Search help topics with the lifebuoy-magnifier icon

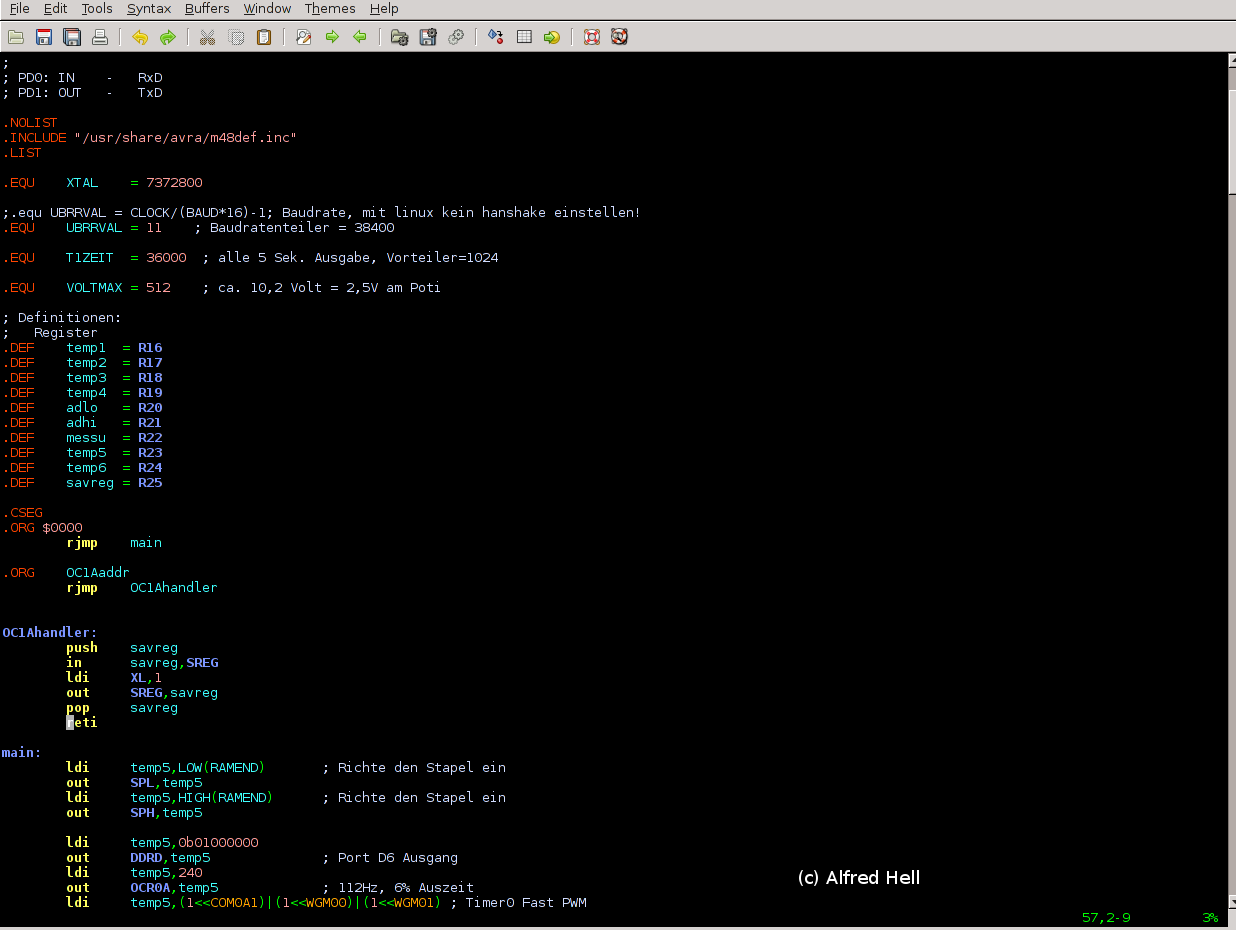620,37
